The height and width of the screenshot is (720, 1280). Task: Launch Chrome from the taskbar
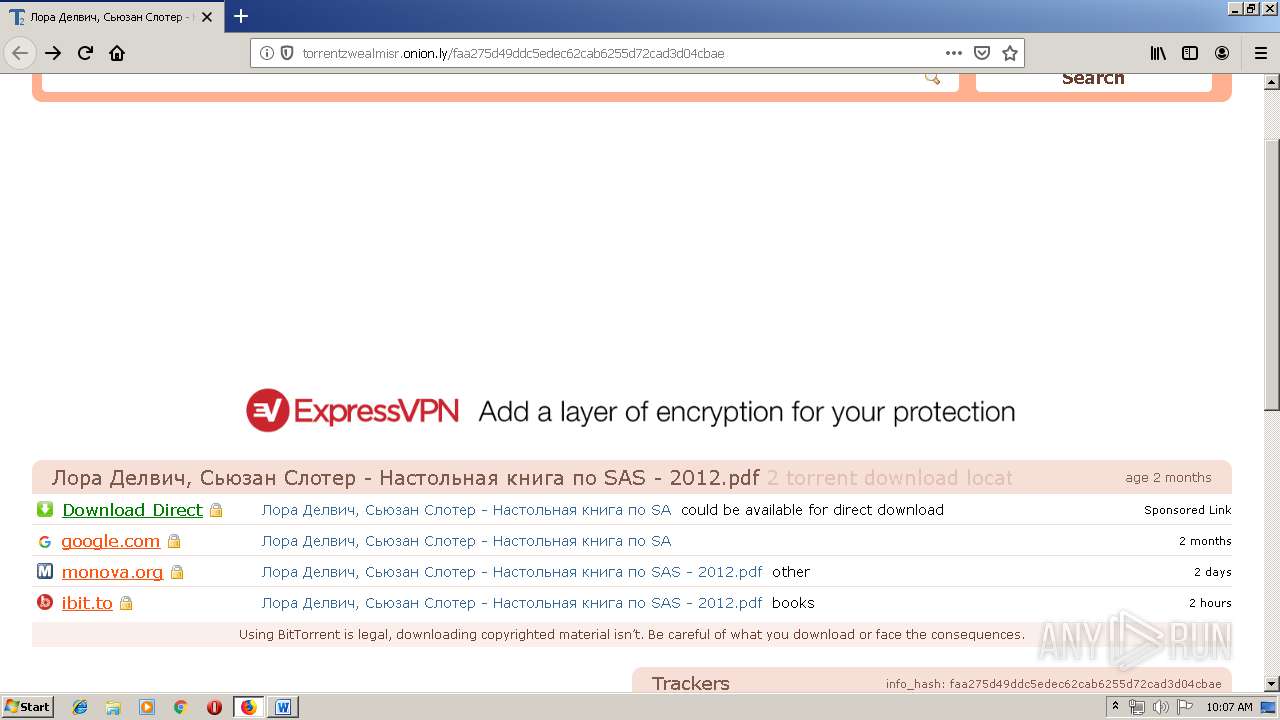(181, 707)
